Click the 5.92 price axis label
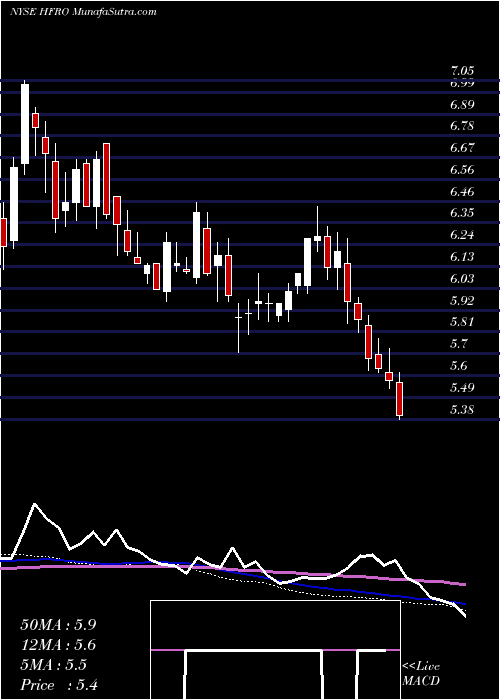The image size is (500, 700). 462,300
